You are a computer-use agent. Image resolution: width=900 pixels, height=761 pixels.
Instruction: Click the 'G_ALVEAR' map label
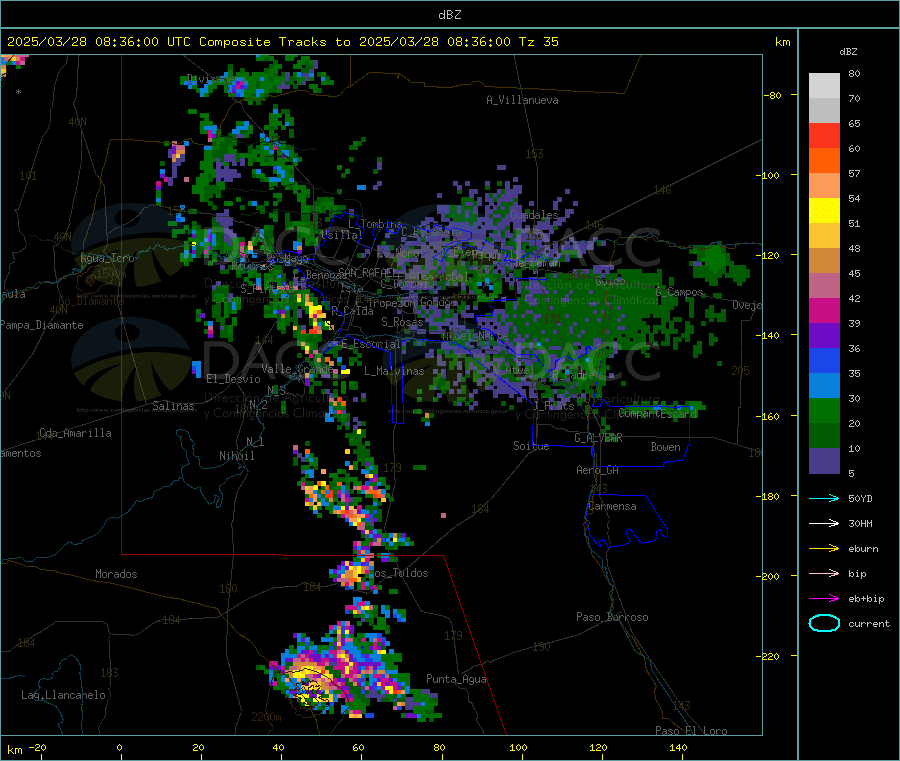click(598, 438)
